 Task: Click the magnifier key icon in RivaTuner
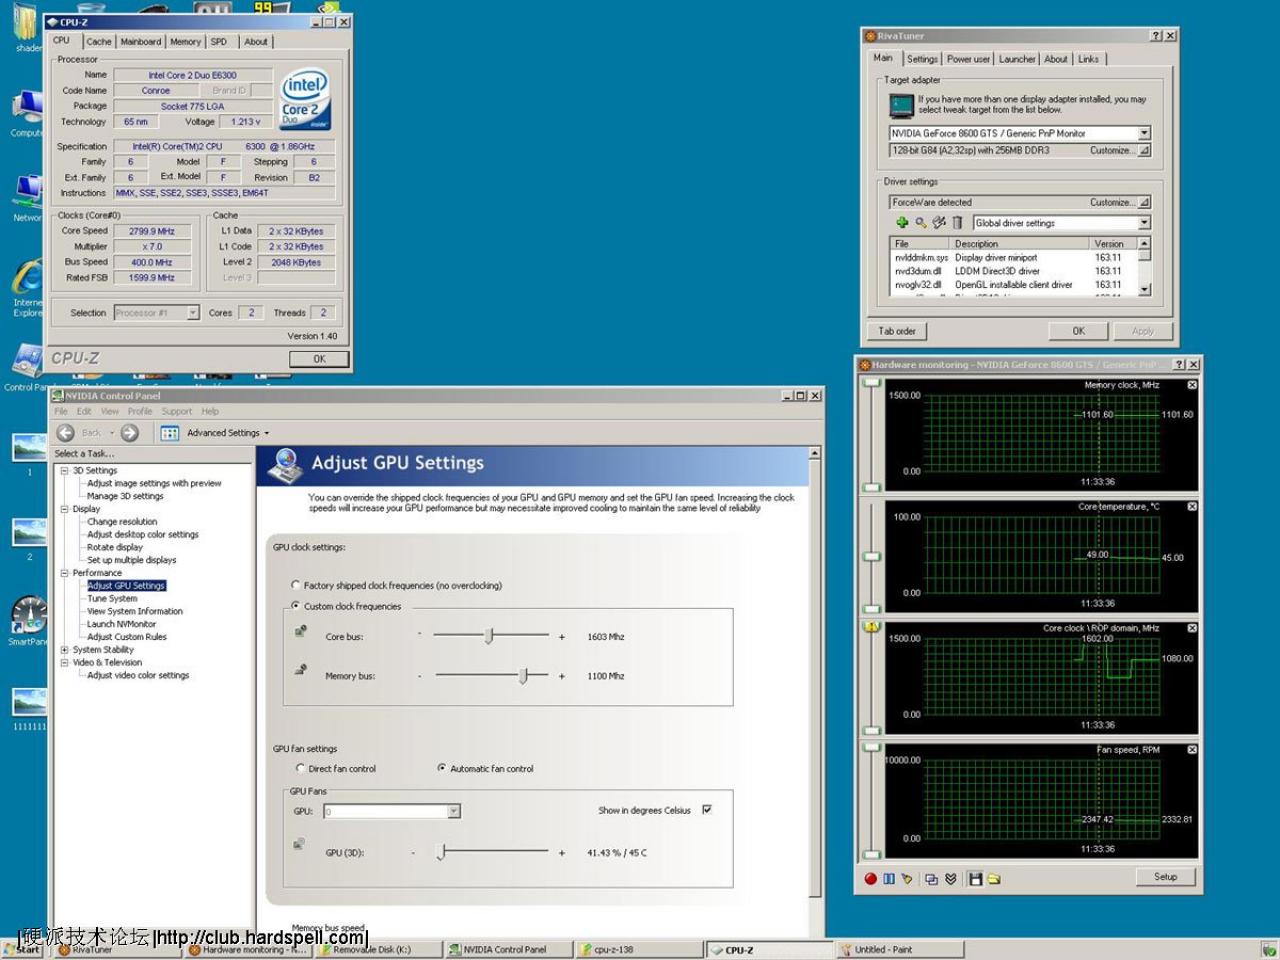(921, 223)
